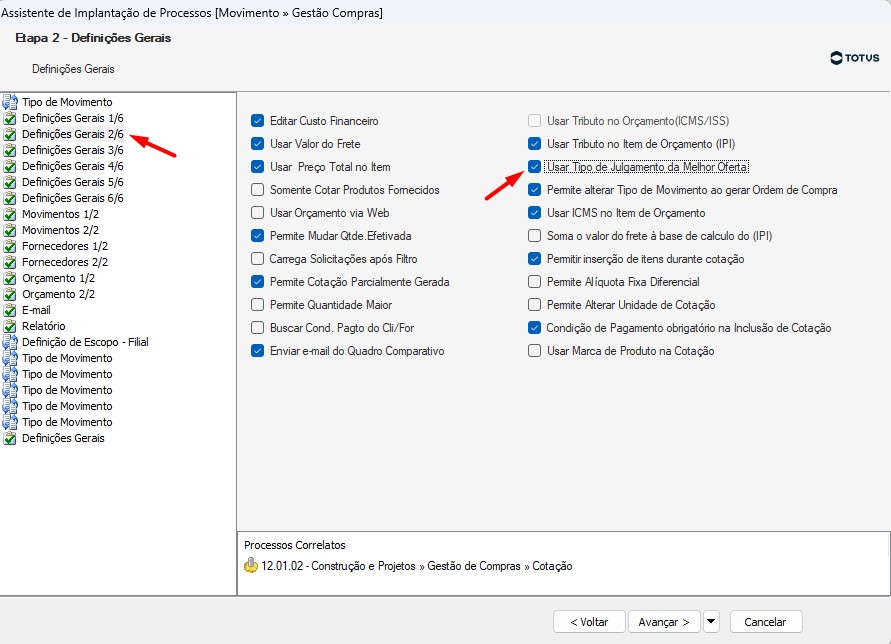Click the icon beside Orçamento 1/2
Screen dimensions: 891x644
pyautogui.click(x=10, y=278)
